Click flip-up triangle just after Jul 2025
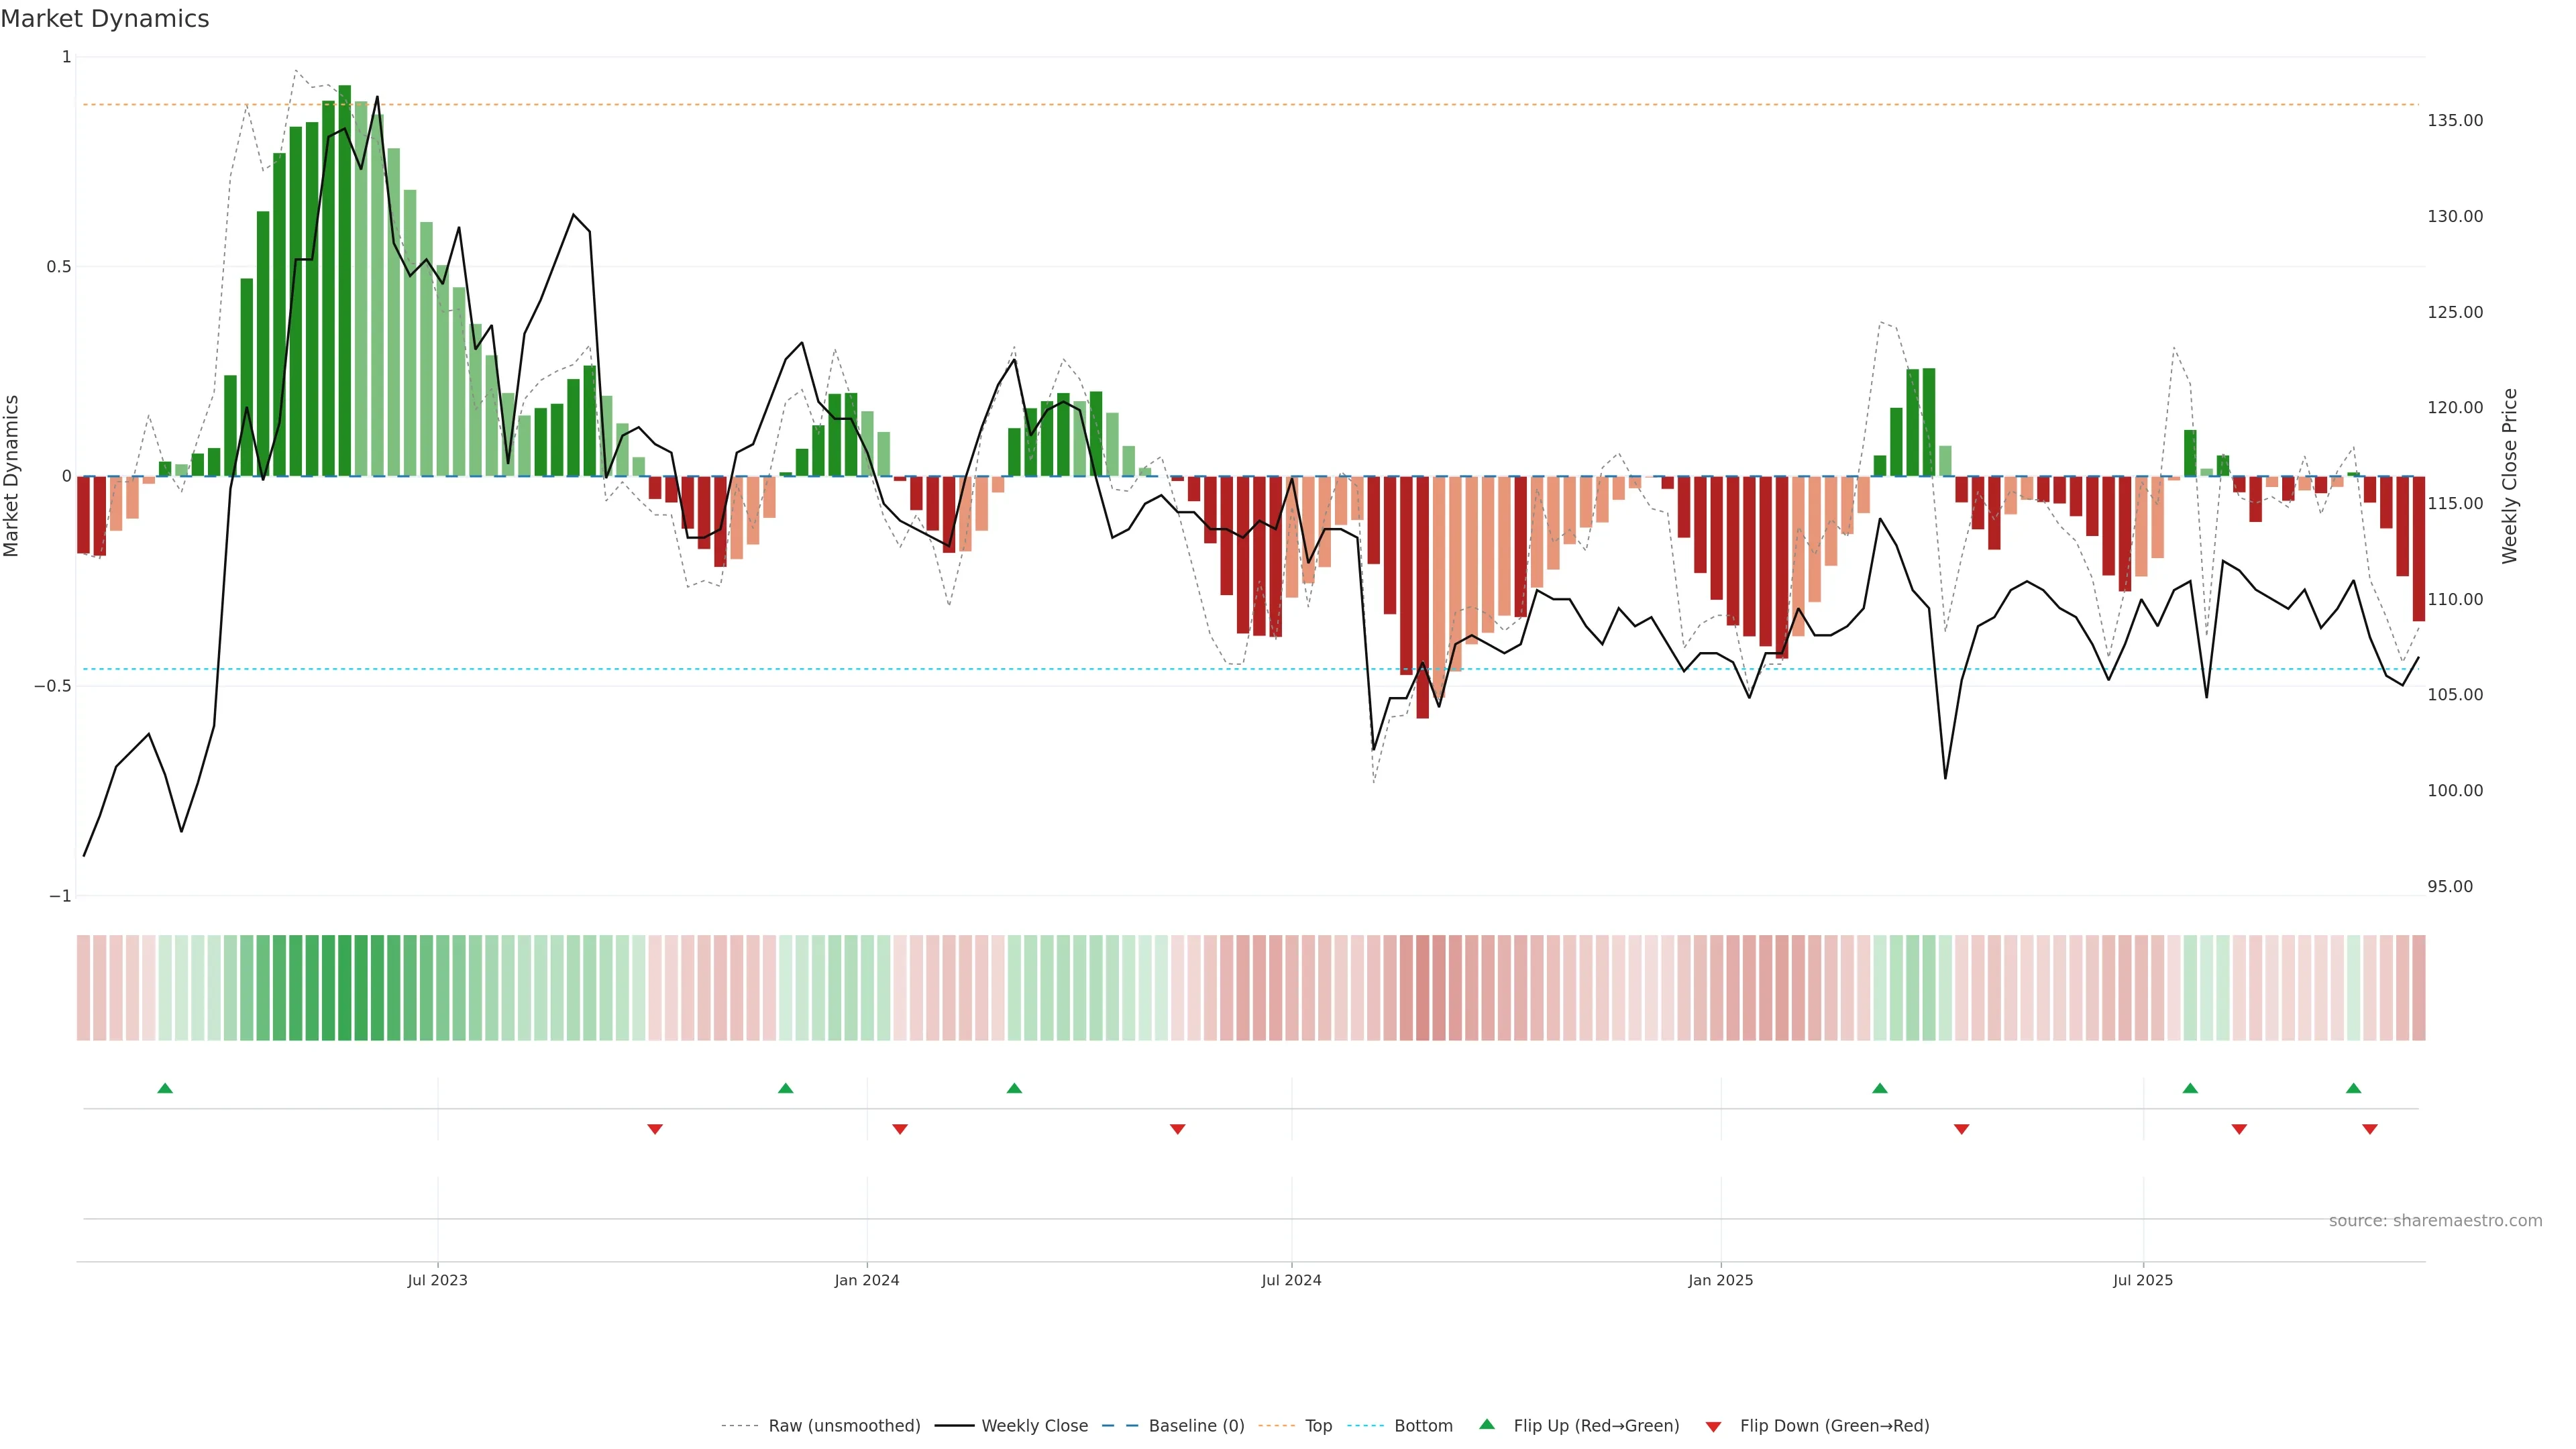Image resolution: width=2576 pixels, height=1449 pixels. coord(2190,1088)
